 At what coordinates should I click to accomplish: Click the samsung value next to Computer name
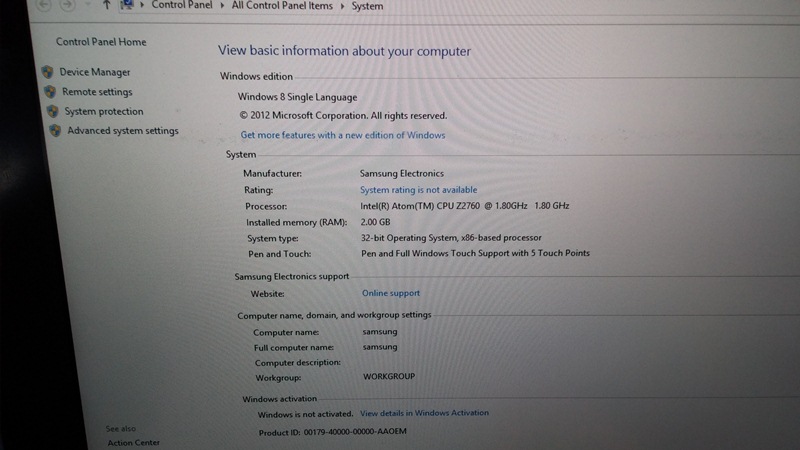point(380,332)
